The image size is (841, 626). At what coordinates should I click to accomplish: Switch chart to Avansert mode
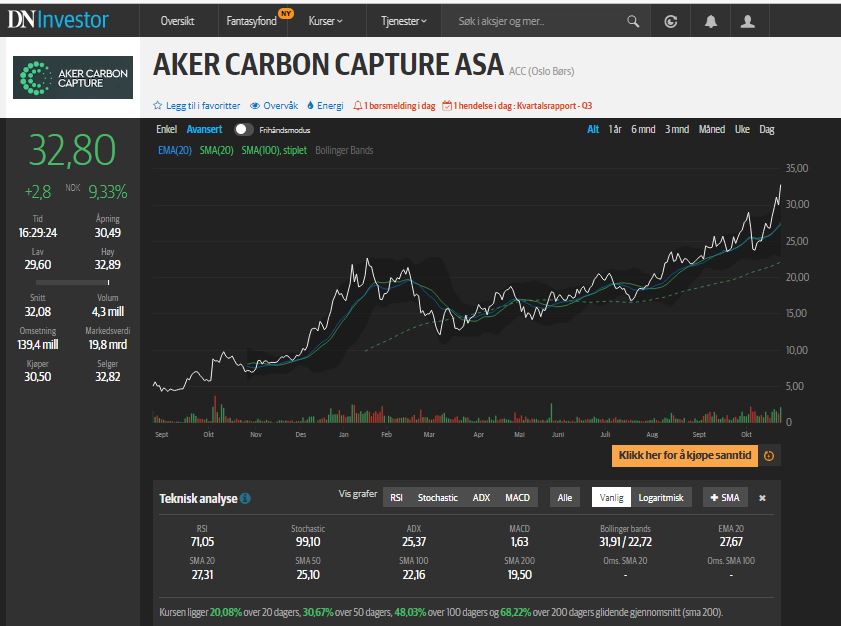(x=204, y=129)
